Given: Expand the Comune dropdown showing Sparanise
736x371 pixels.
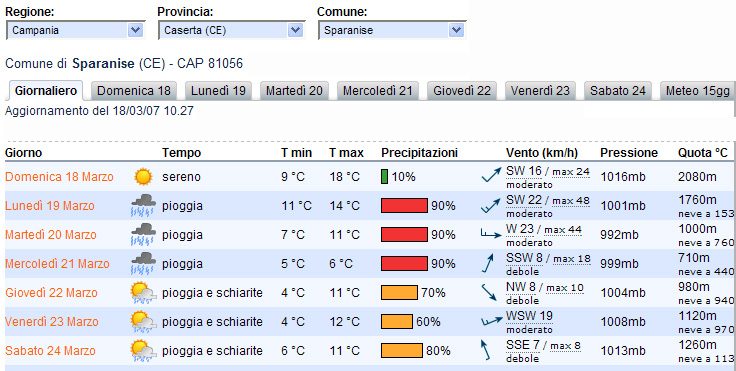Looking at the screenshot, I should click(x=391, y=31).
